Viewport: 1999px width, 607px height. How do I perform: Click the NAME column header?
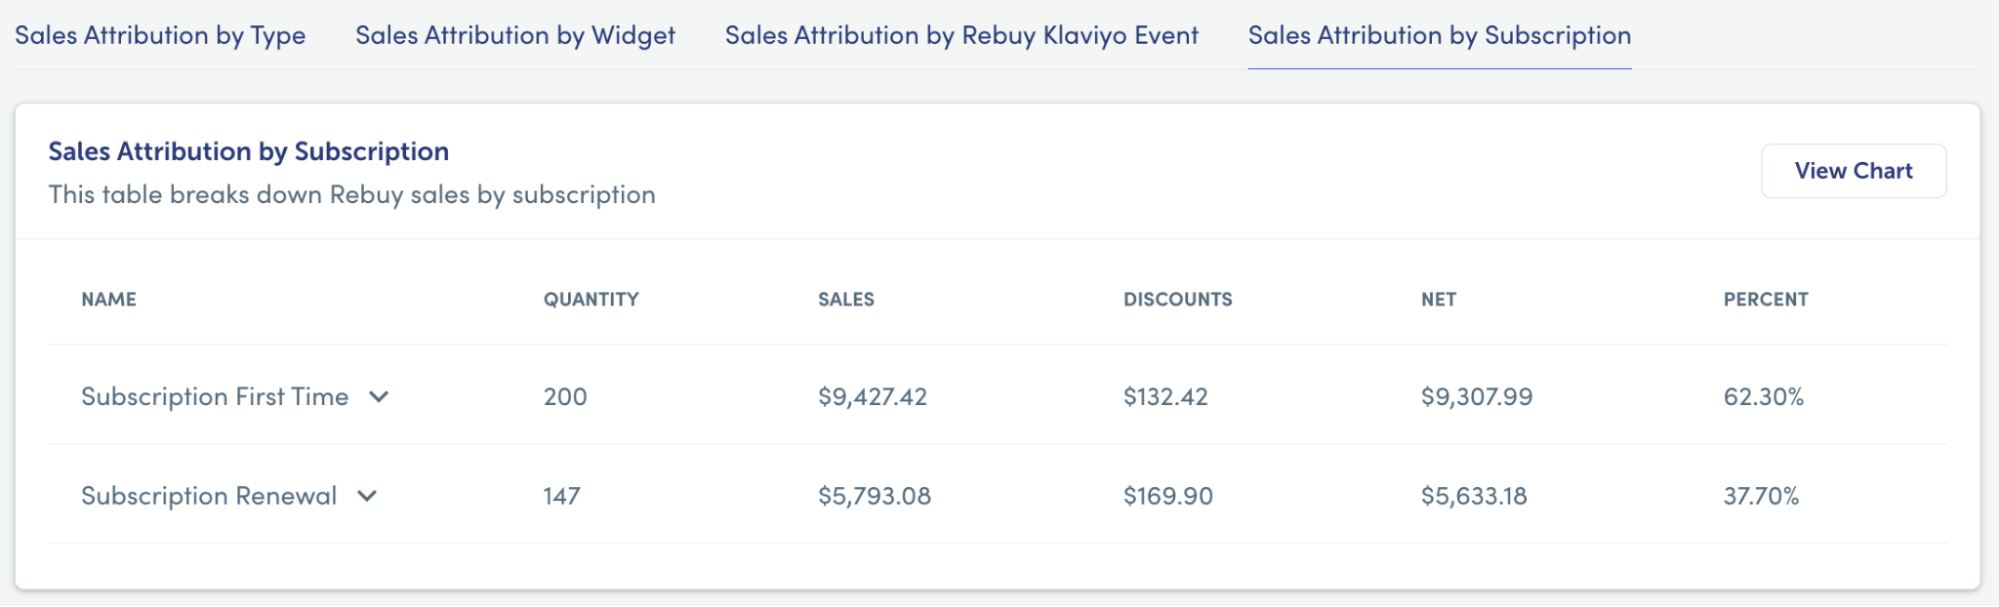click(109, 299)
